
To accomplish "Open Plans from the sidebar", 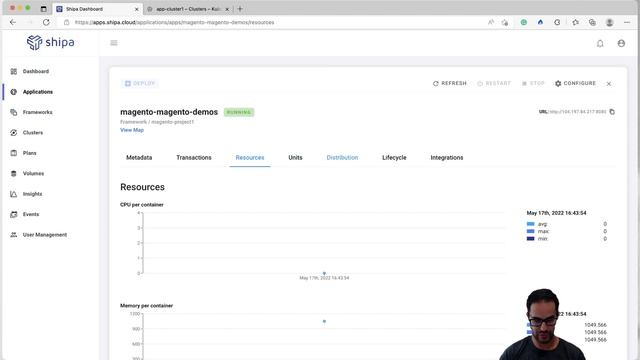I will click(x=29, y=153).
